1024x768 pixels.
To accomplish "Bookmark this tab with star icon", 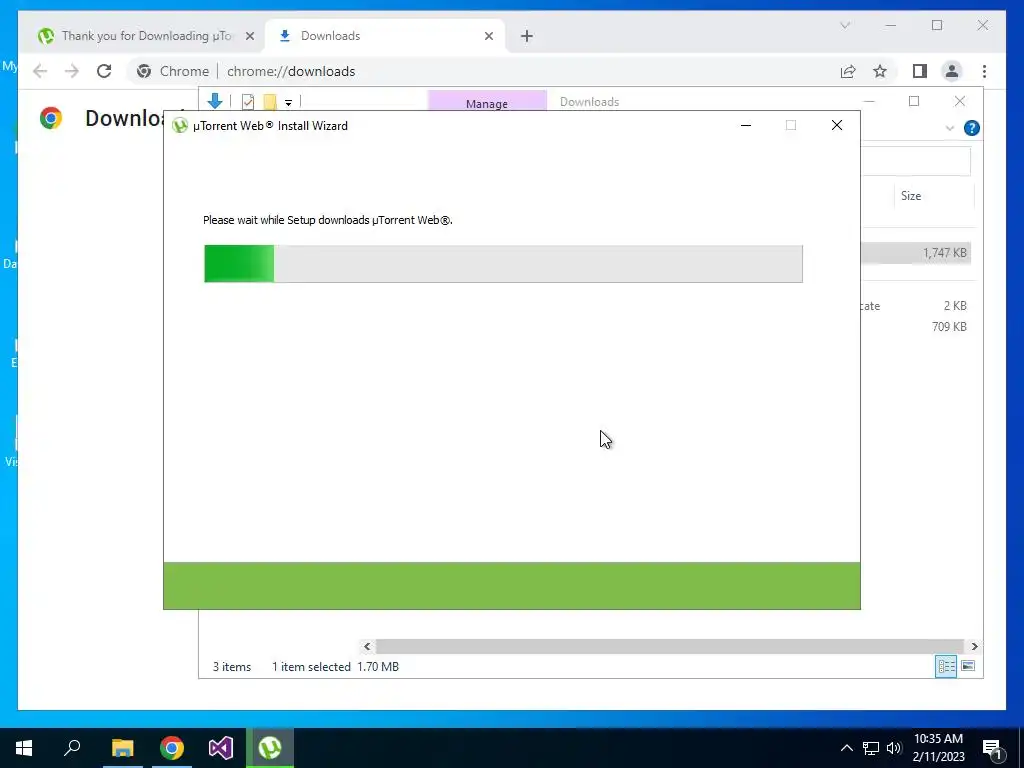I will click(880, 71).
